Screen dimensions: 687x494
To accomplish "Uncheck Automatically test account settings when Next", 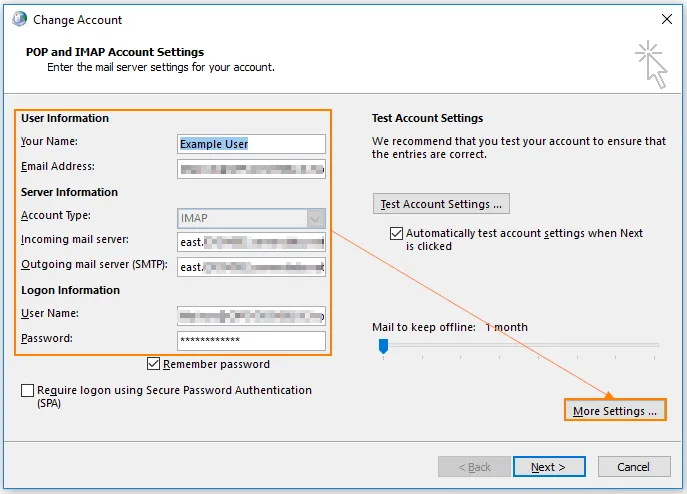I will [x=397, y=233].
